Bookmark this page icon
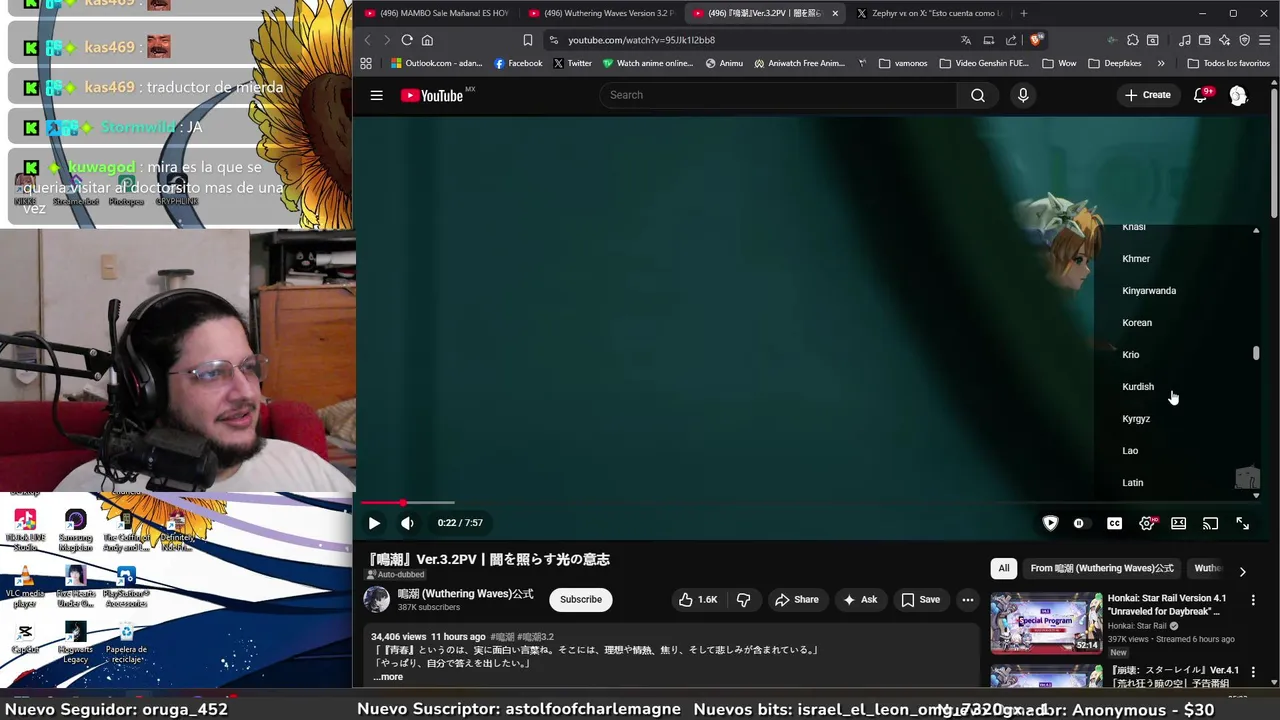The height and width of the screenshot is (720, 1280). (x=527, y=40)
